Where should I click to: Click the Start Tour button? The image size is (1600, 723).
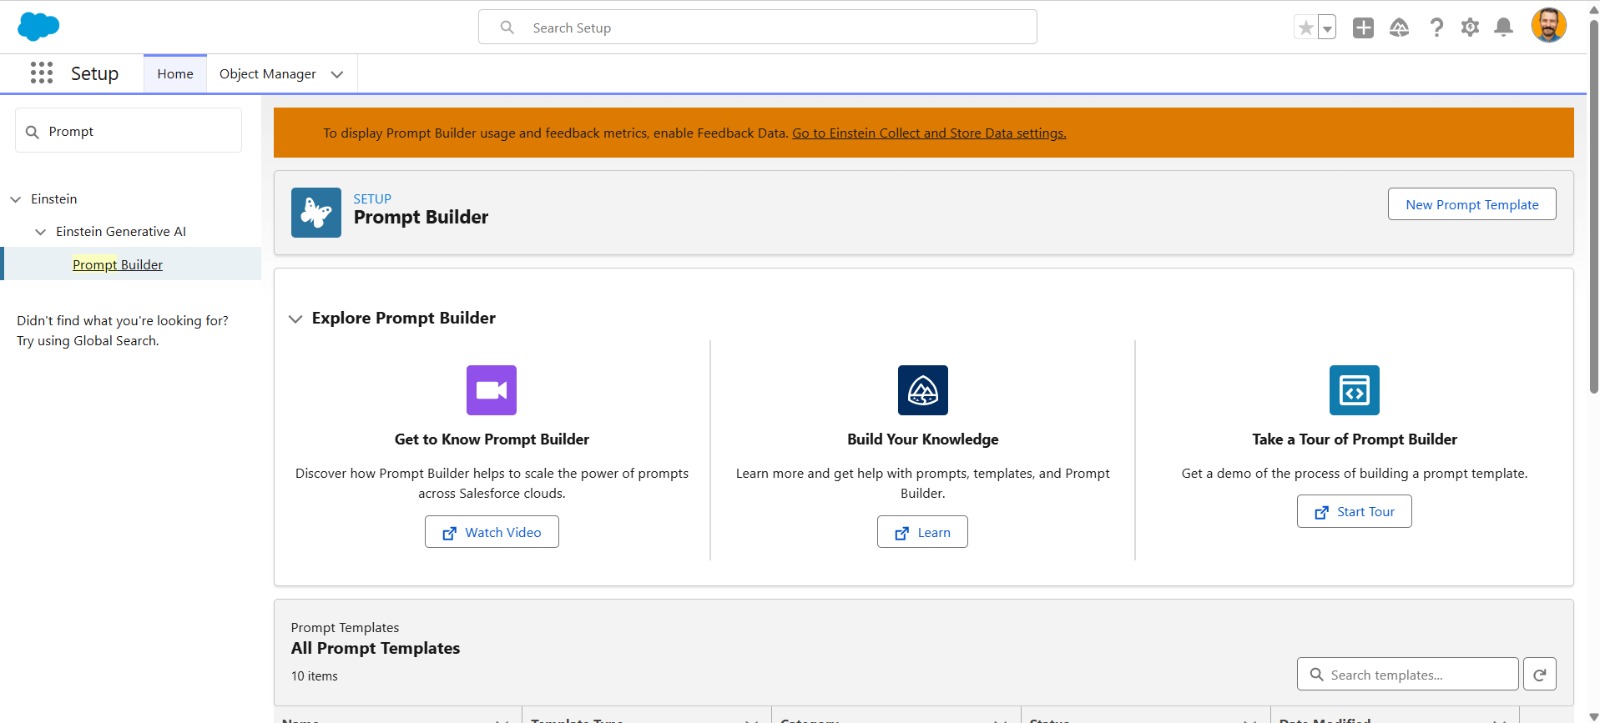pyautogui.click(x=1354, y=511)
